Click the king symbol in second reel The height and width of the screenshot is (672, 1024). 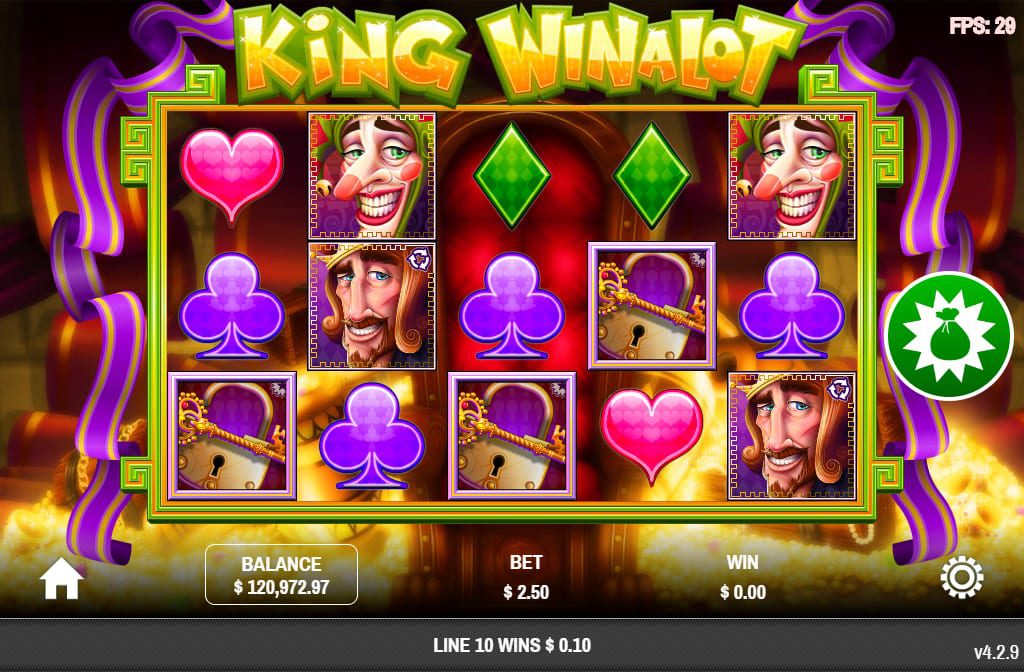pos(372,306)
